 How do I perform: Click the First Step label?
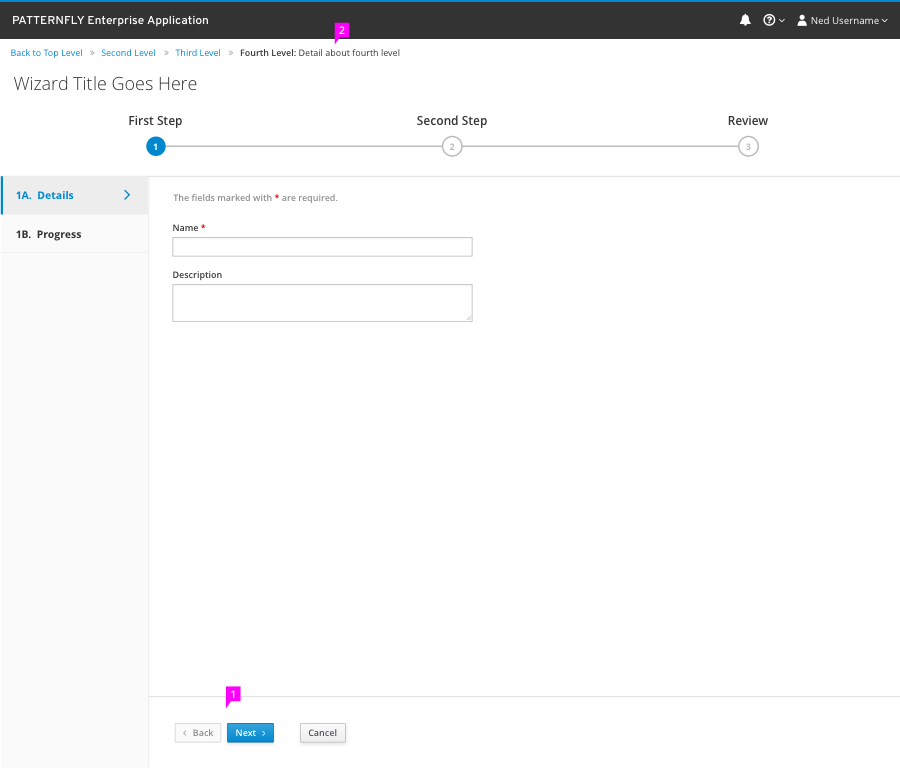[x=155, y=121]
